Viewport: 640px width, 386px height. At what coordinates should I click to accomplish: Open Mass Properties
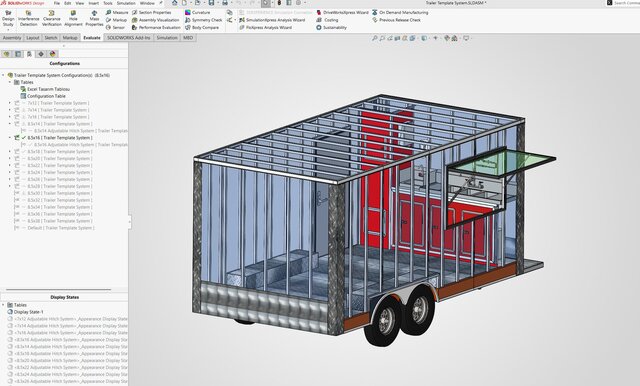point(94,19)
